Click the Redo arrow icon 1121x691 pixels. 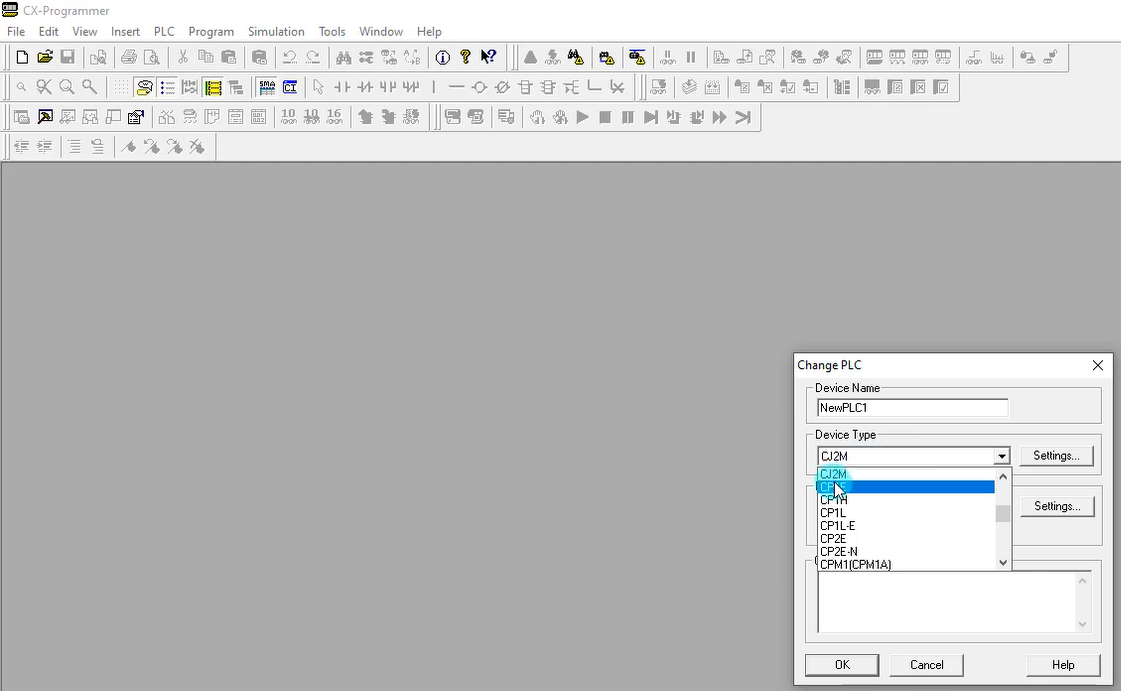(312, 57)
